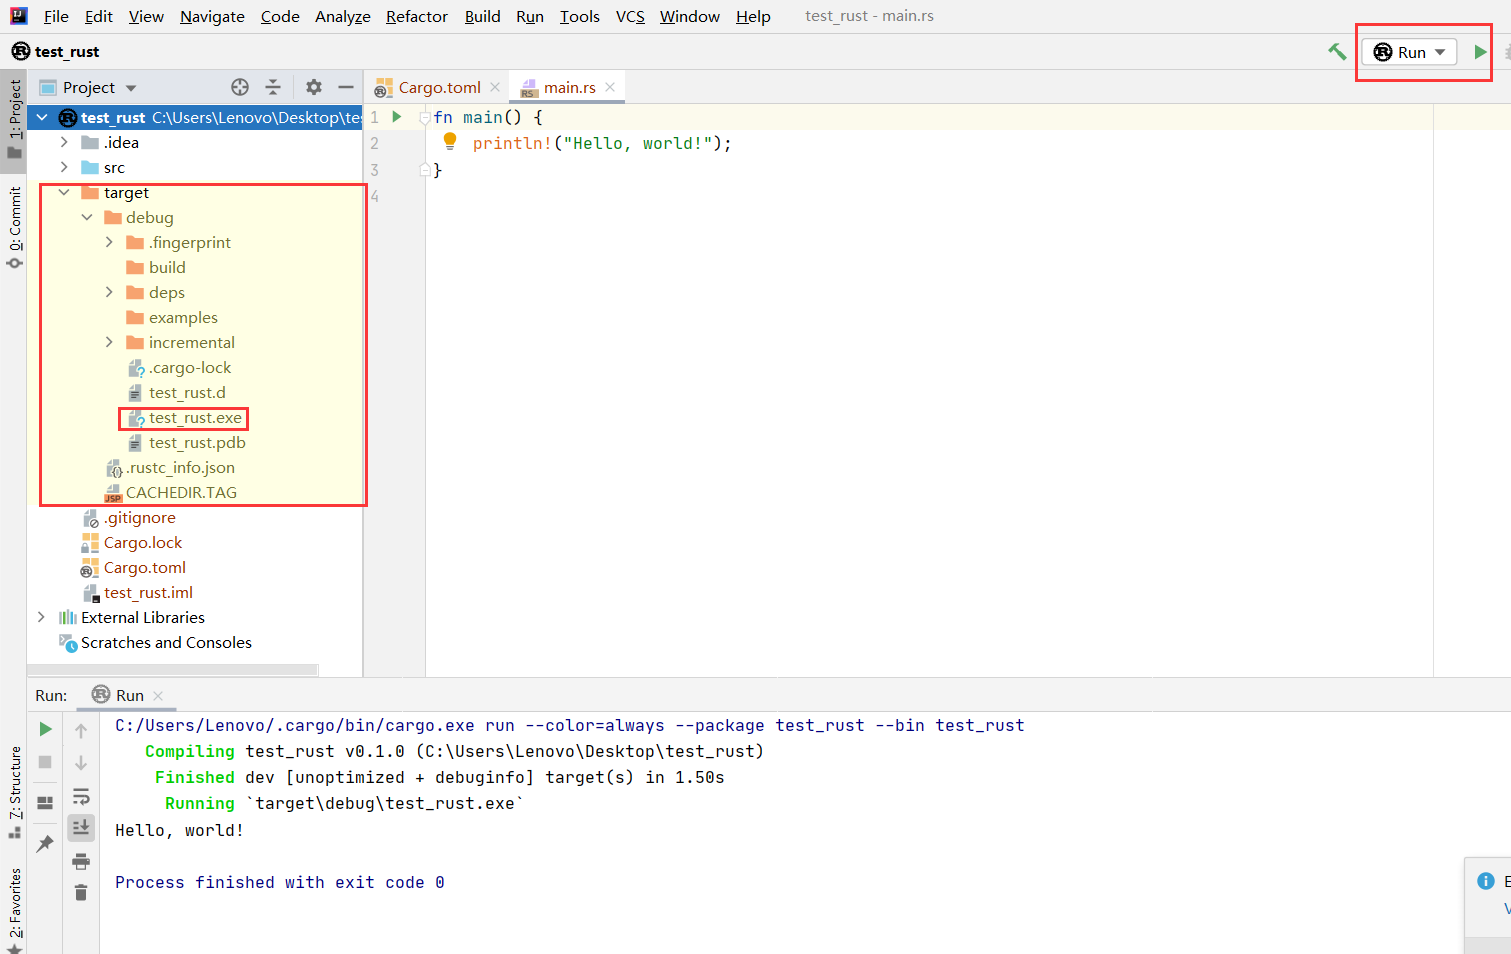Expand the .fingerprint folder

109,242
